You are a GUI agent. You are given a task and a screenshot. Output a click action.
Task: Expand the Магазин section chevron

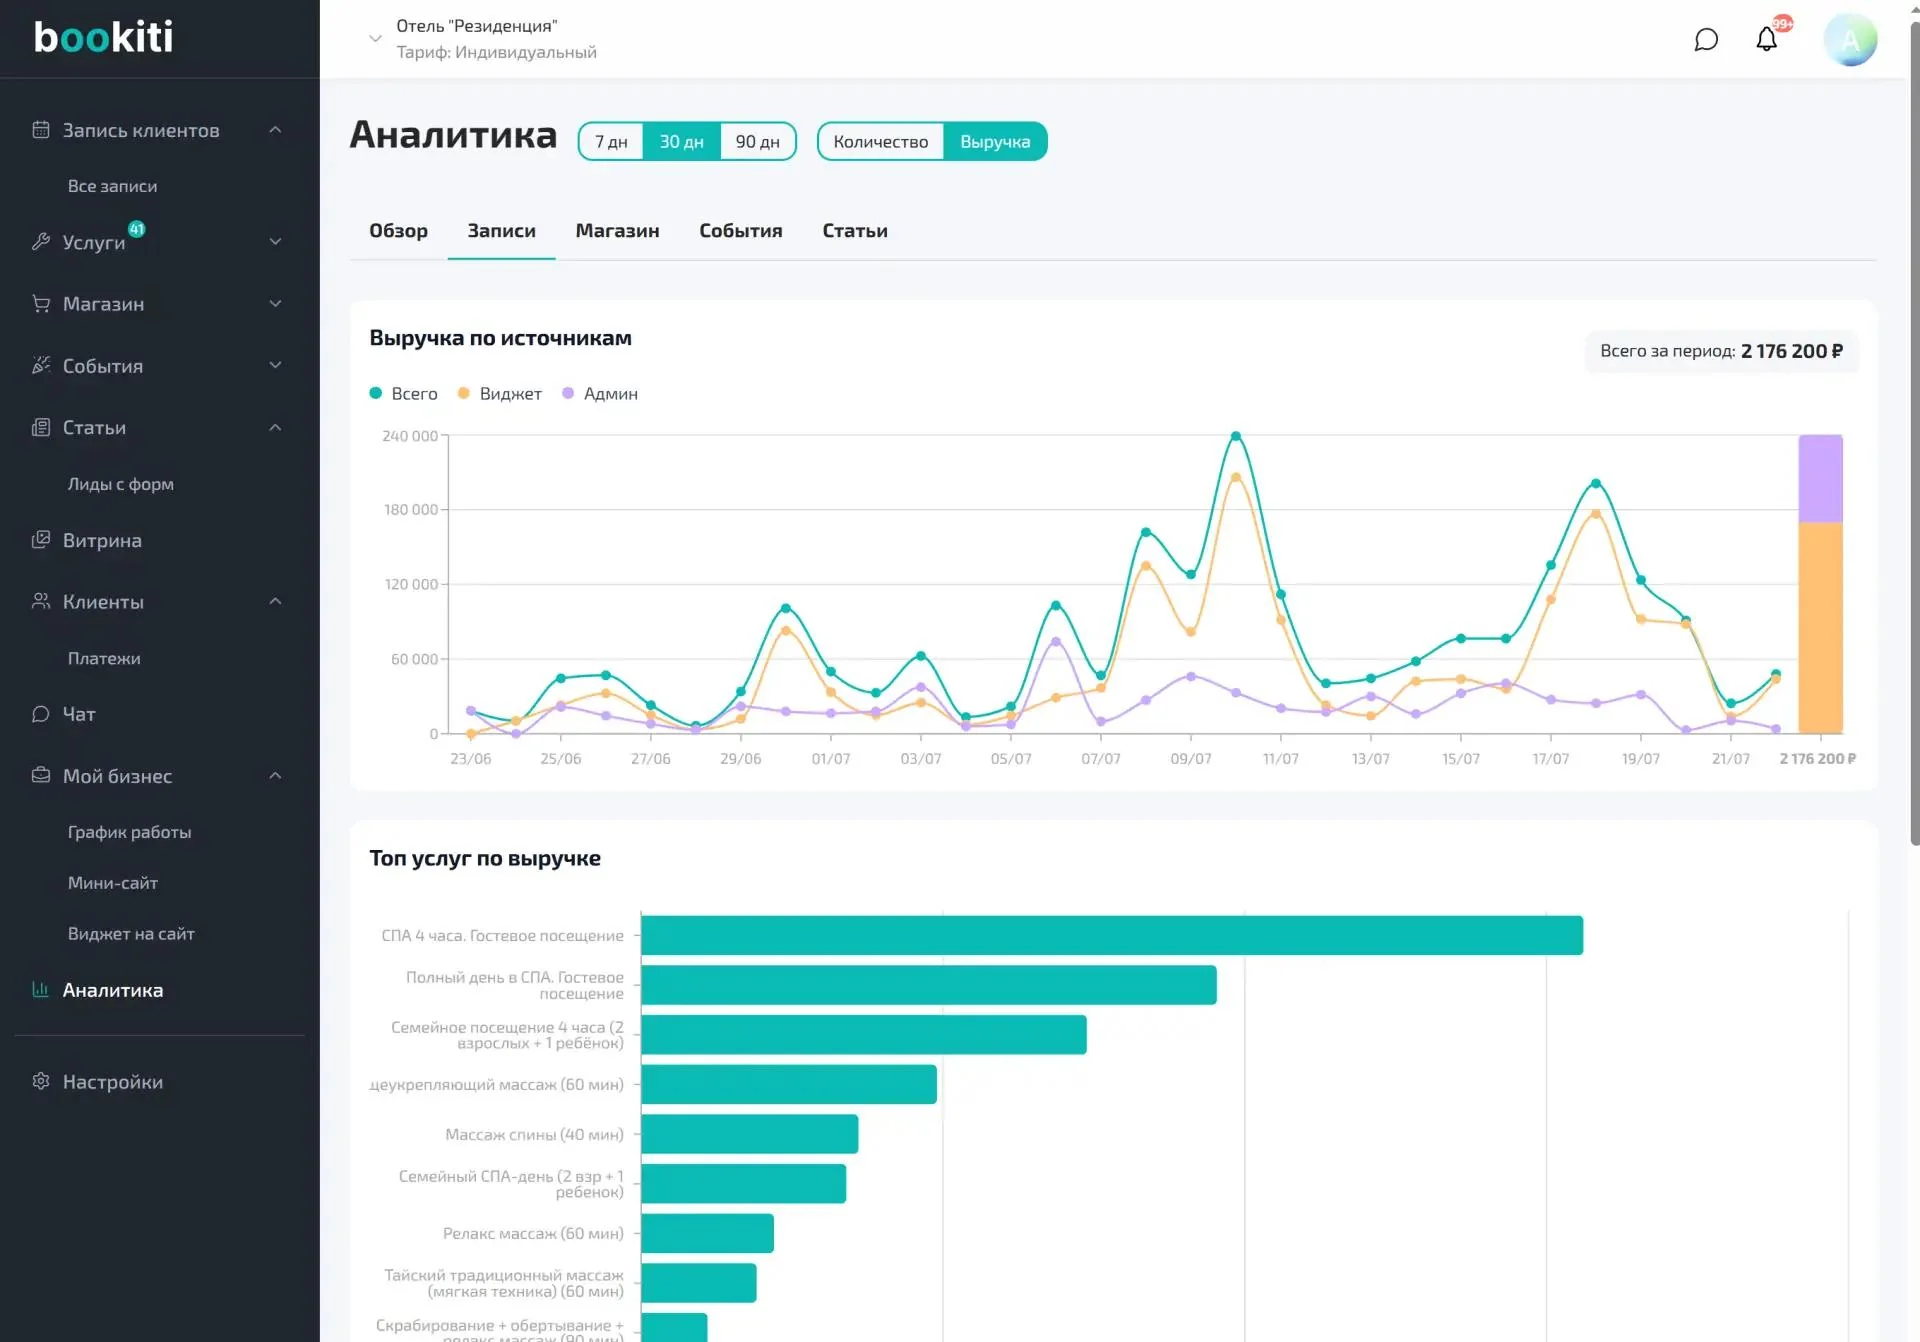[x=275, y=304]
